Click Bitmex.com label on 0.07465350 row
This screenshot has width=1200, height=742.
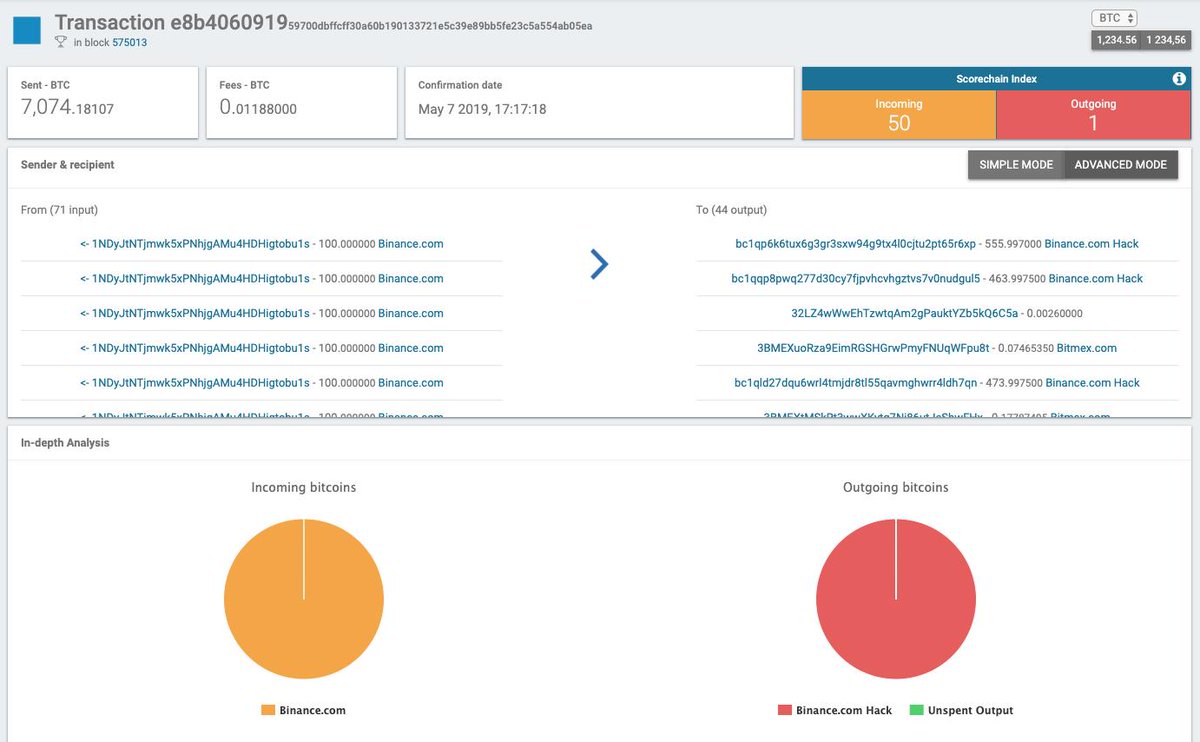(1088, 349)
